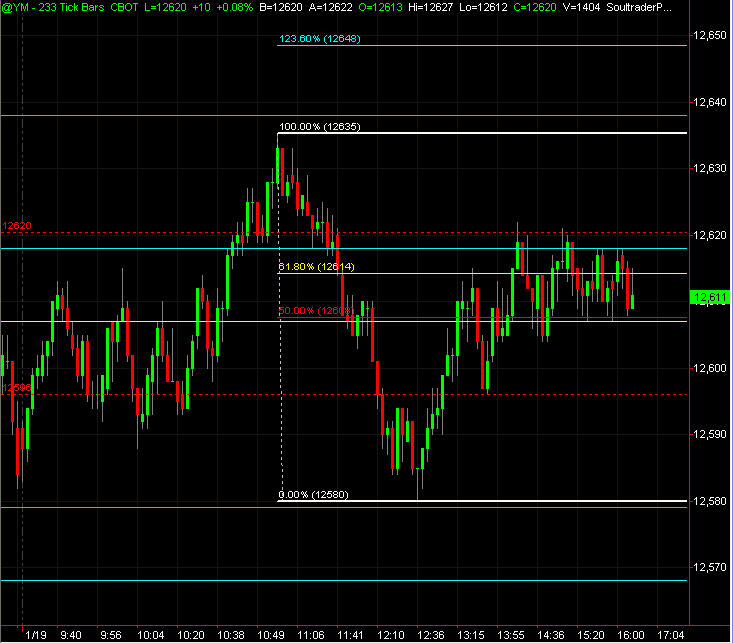This screenshot has width=733, height=643.
Task: Click the @YM - 233 Tick Bars title
Action: (x=53, y=7)
